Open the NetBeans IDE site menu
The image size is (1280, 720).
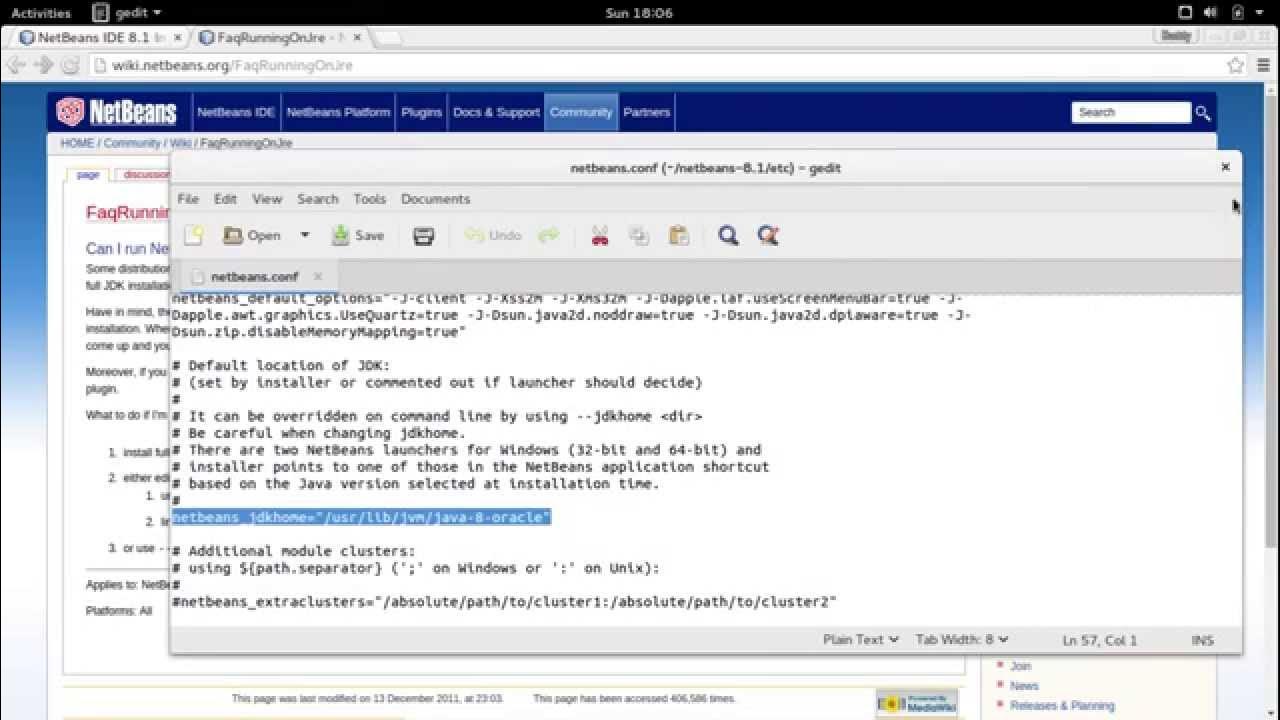tap(236, 112)
